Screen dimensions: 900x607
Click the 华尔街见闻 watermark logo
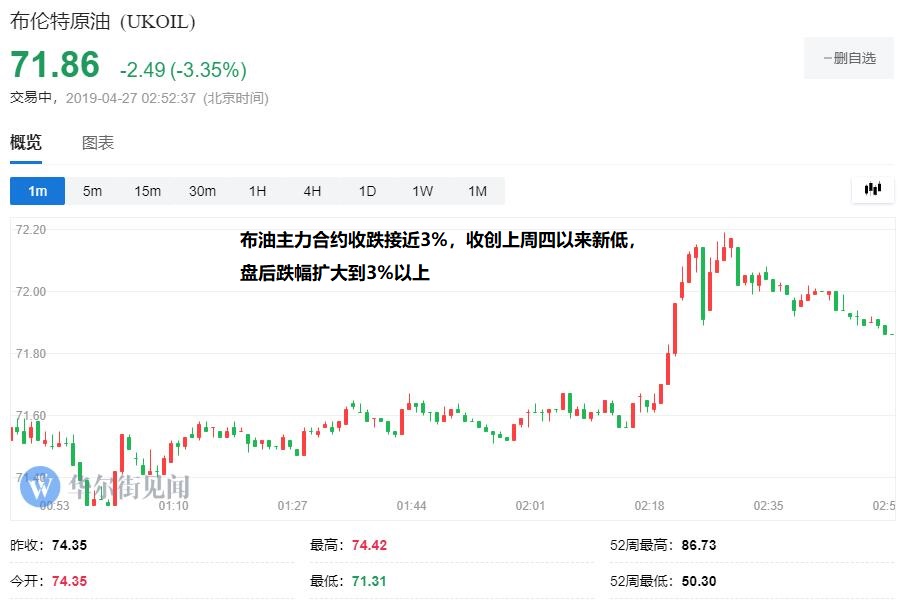point(105,487)
